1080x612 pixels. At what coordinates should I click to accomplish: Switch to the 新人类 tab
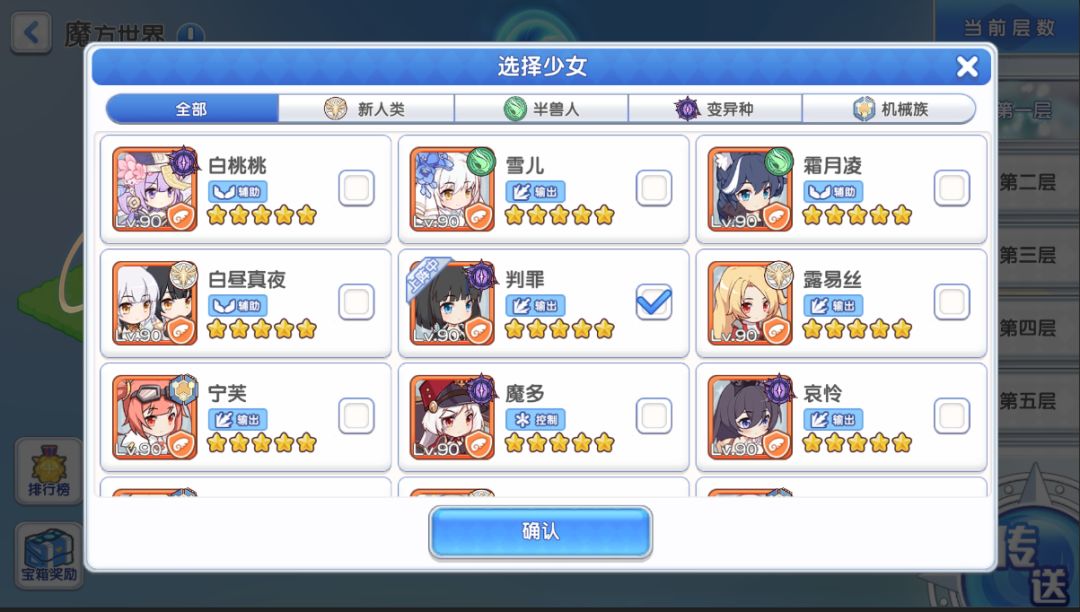tap(366, 109)
